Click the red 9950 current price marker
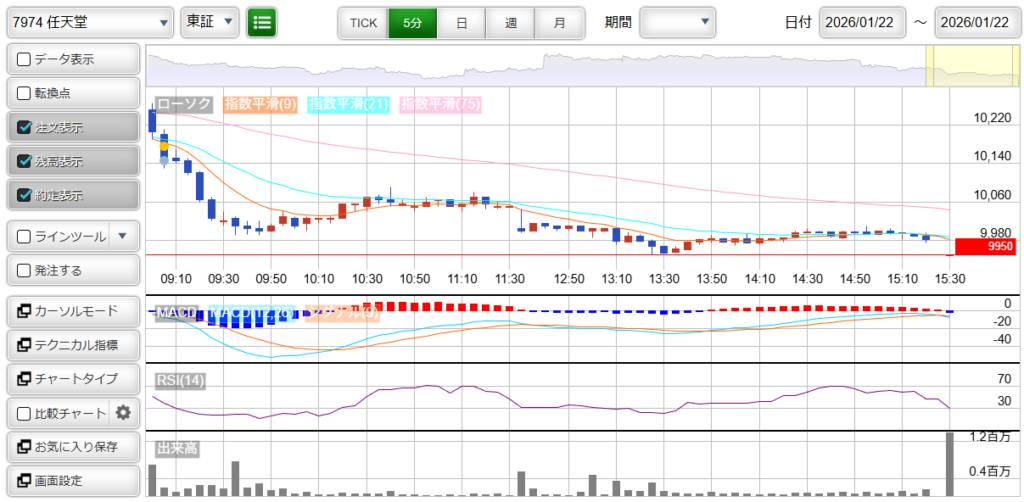Image resolution: width=1024 pixels, height=502 pixels. pyautogui.click(x=985, y=246)
